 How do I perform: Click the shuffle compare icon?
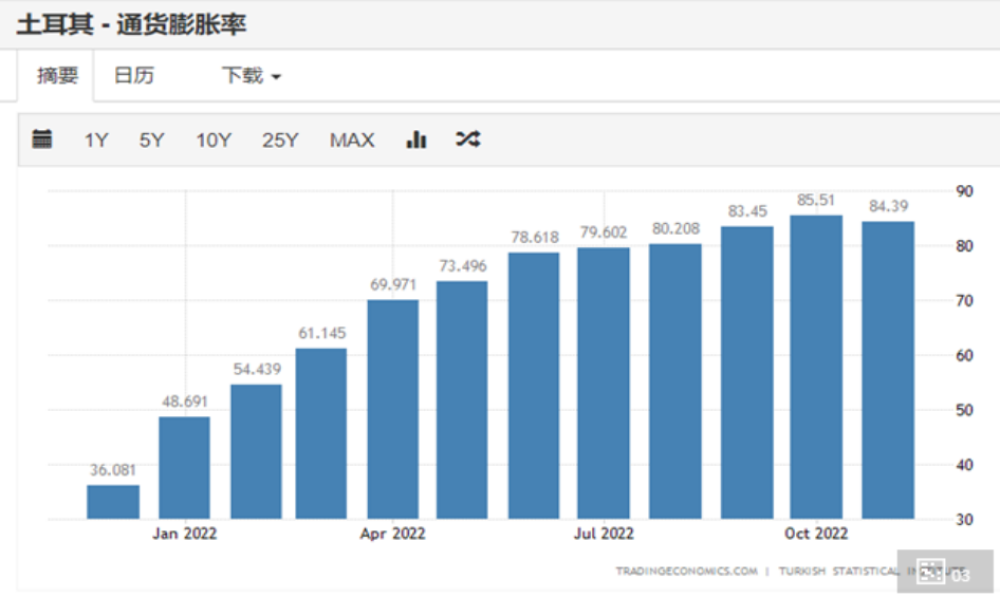(x=468, y=140)
